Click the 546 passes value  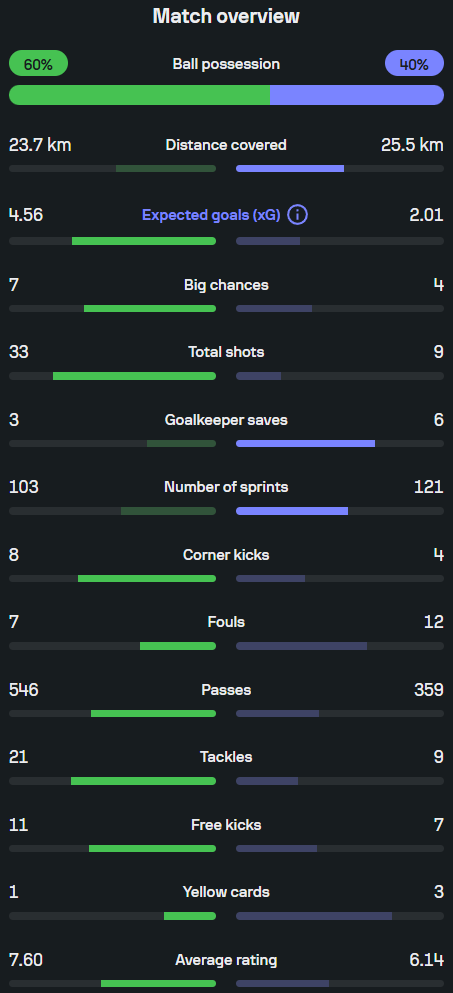[23, 690]
